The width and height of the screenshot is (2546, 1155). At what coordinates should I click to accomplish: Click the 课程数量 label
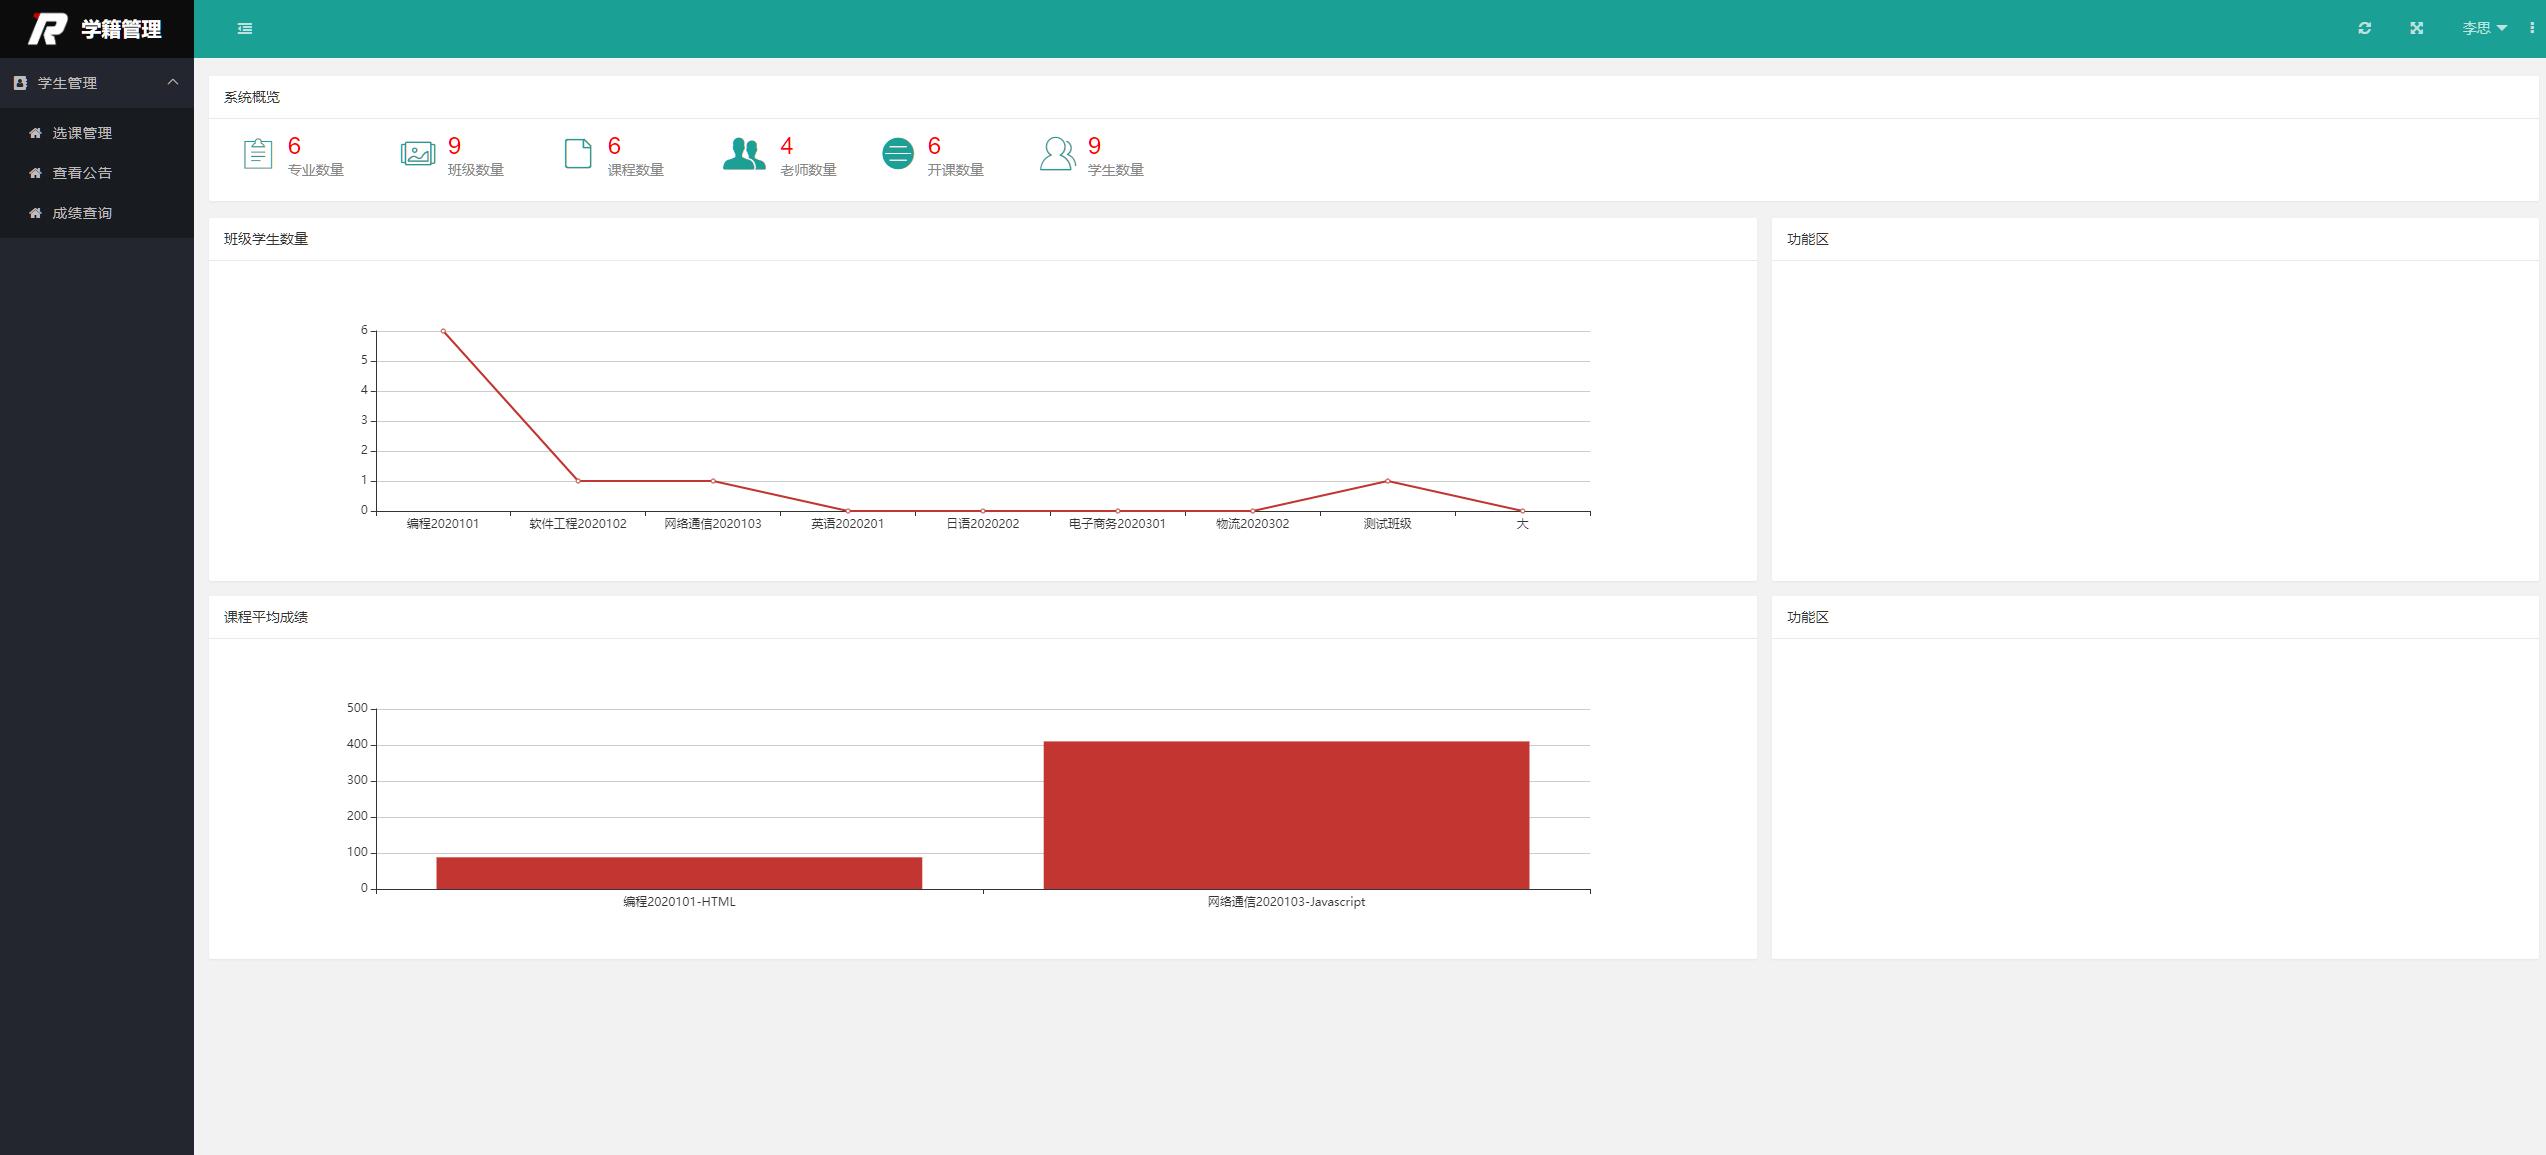636,170
